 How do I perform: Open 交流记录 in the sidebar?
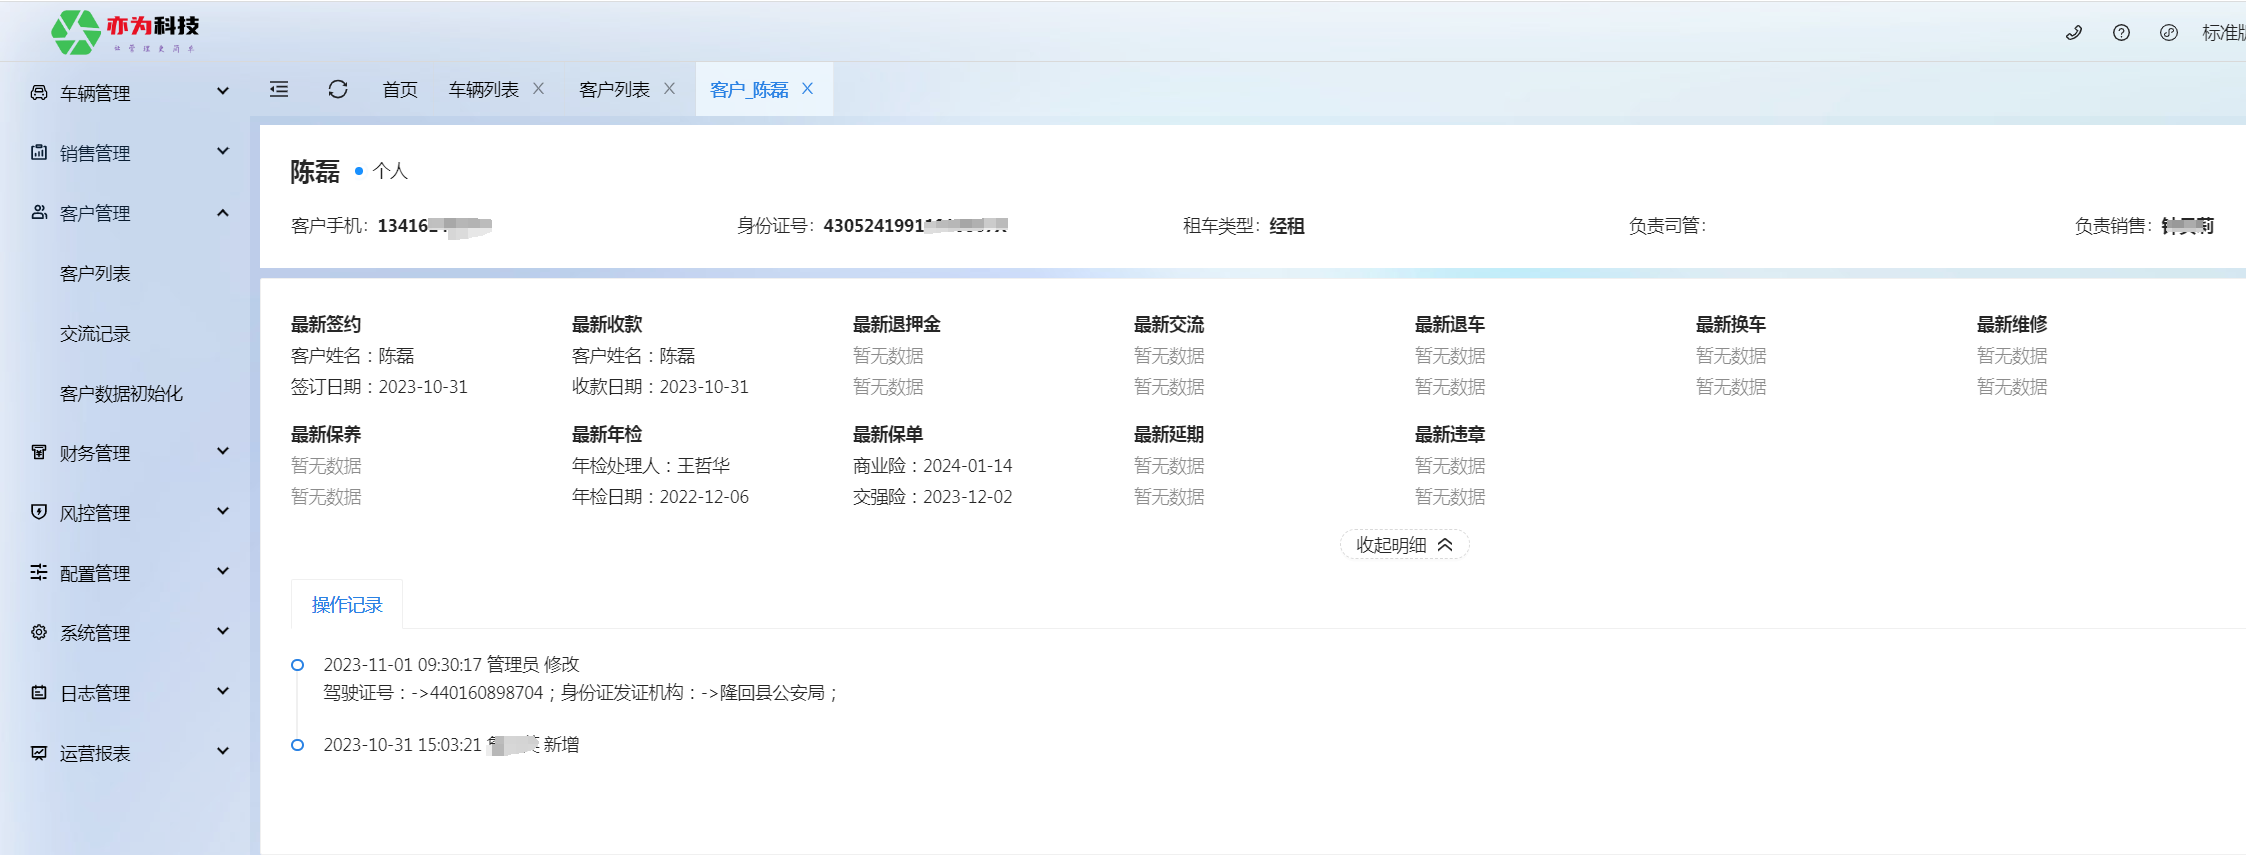click(x=95, y=333)
